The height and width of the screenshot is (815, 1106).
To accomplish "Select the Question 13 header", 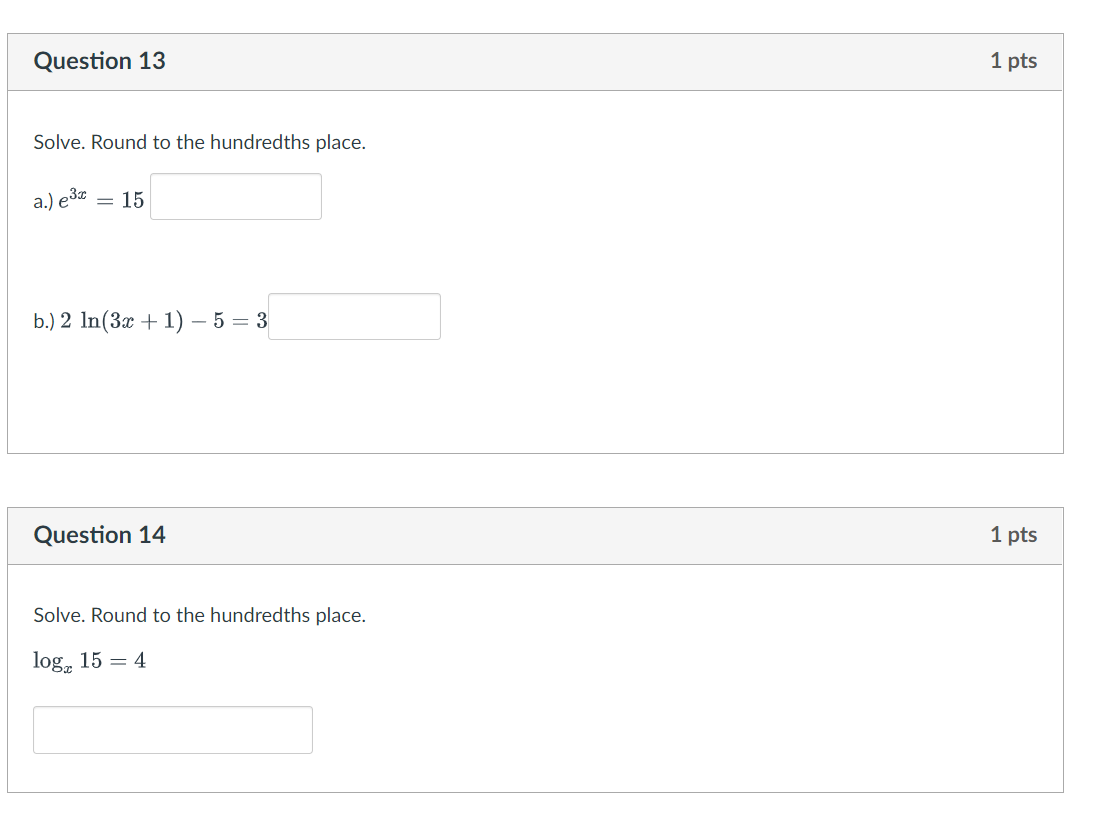I will click(99, 61).
